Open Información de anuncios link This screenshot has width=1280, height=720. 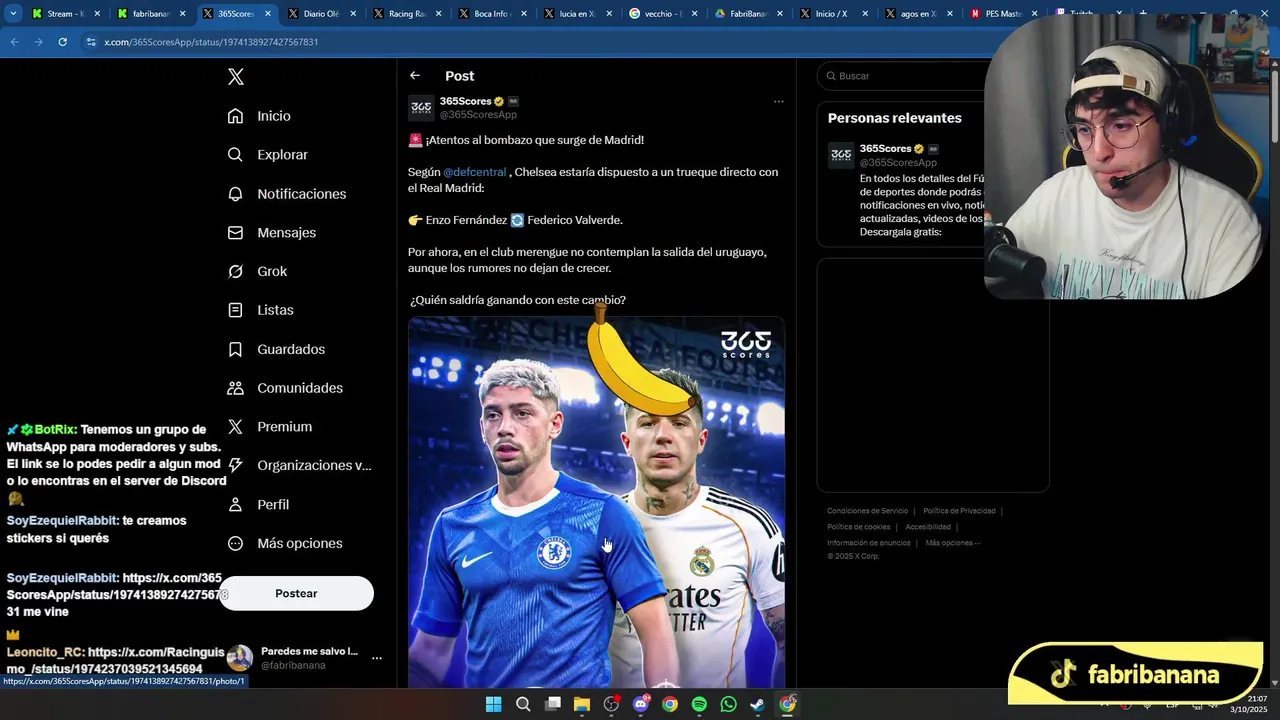tap(869, 543)
